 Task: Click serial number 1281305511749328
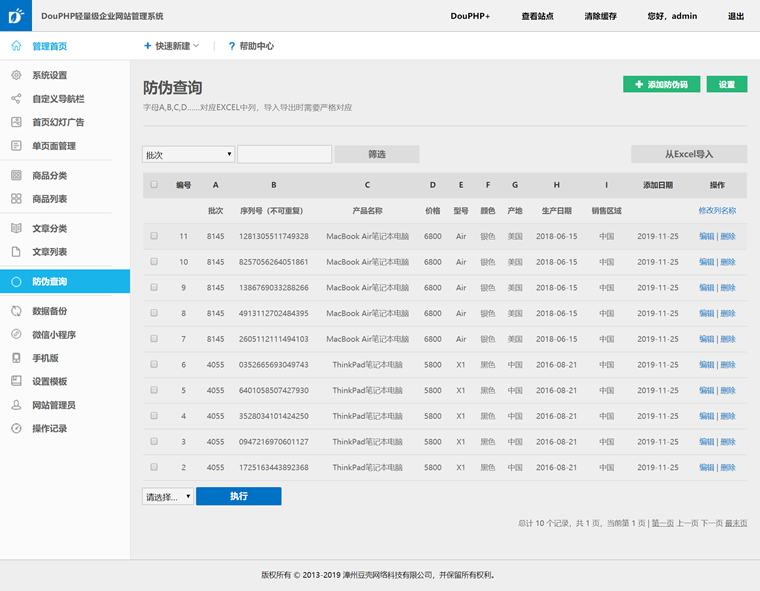coord(273,236)
